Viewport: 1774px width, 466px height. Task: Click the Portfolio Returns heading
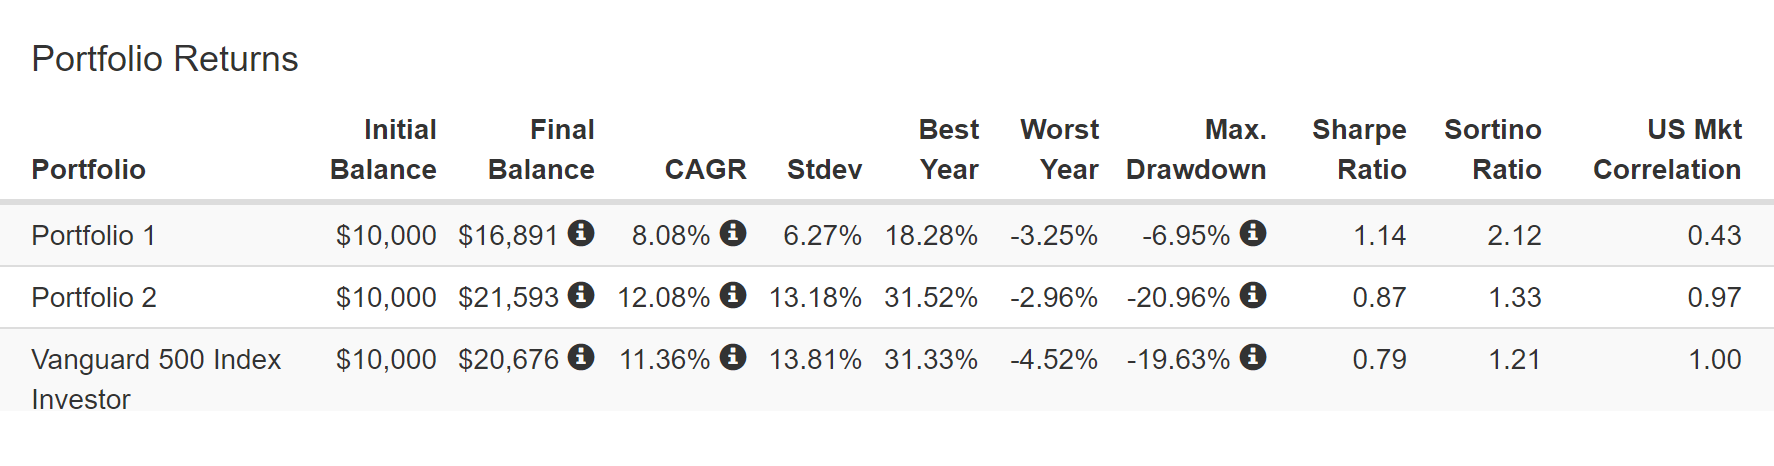coord(165,59)
